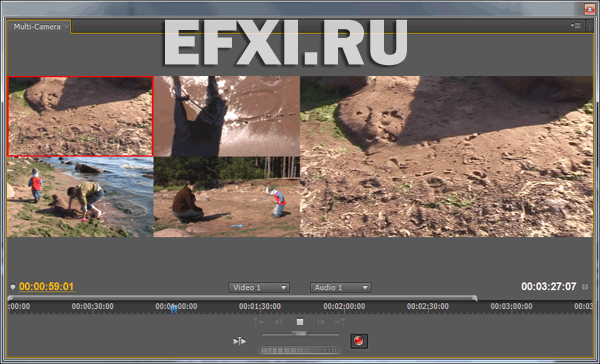The height and width of the screenshot is (364, 600).
Task: Open the Audio 1 dropdown
Action: tap(341, 287)
